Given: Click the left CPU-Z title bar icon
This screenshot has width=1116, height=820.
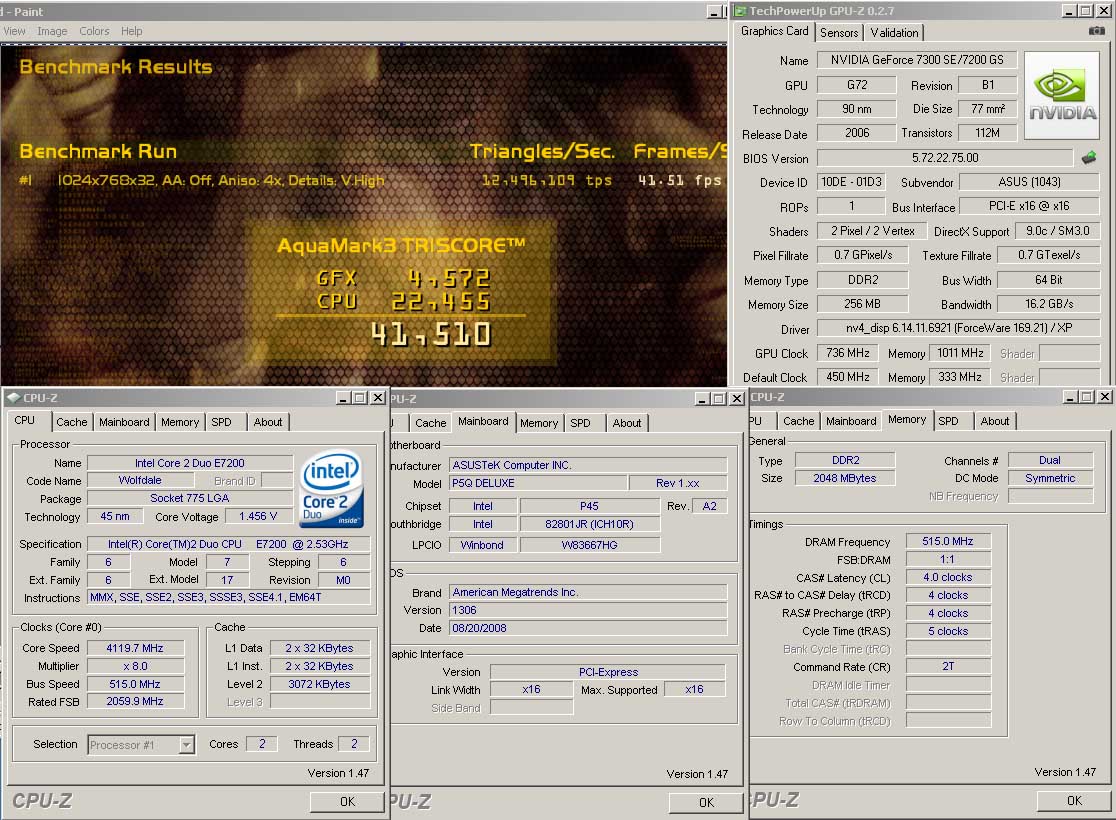Looking at the screenshot, I should point(14,398).
